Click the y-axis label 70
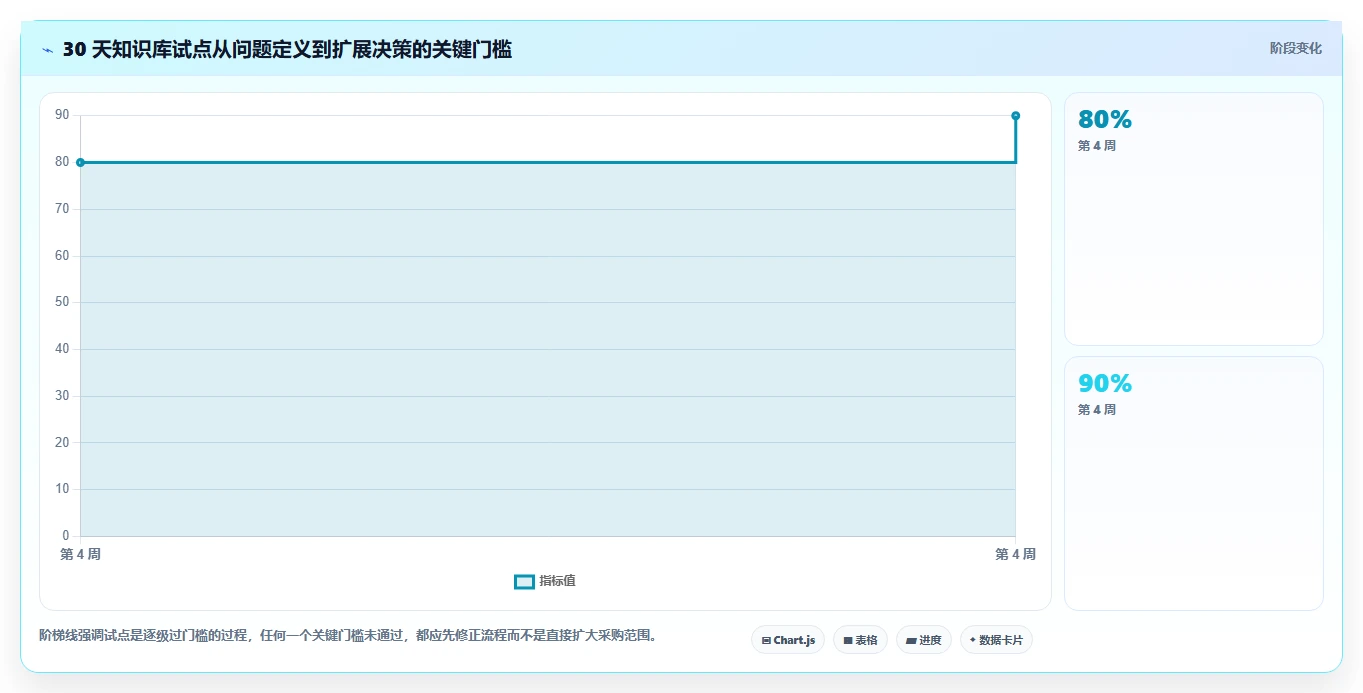The width and height of the screenshot is (1363, 693). [x=62, y=209]
